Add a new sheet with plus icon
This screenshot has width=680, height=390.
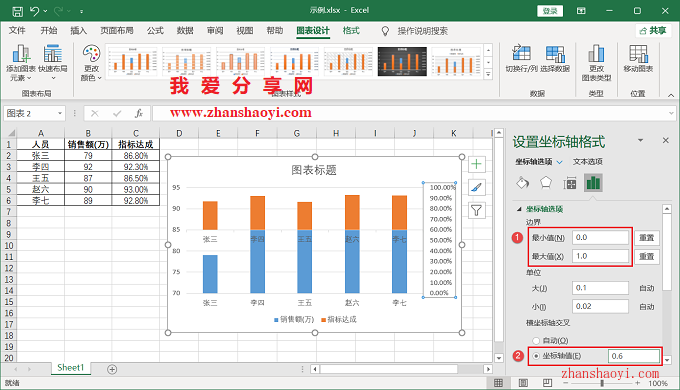tap(112, 369)
